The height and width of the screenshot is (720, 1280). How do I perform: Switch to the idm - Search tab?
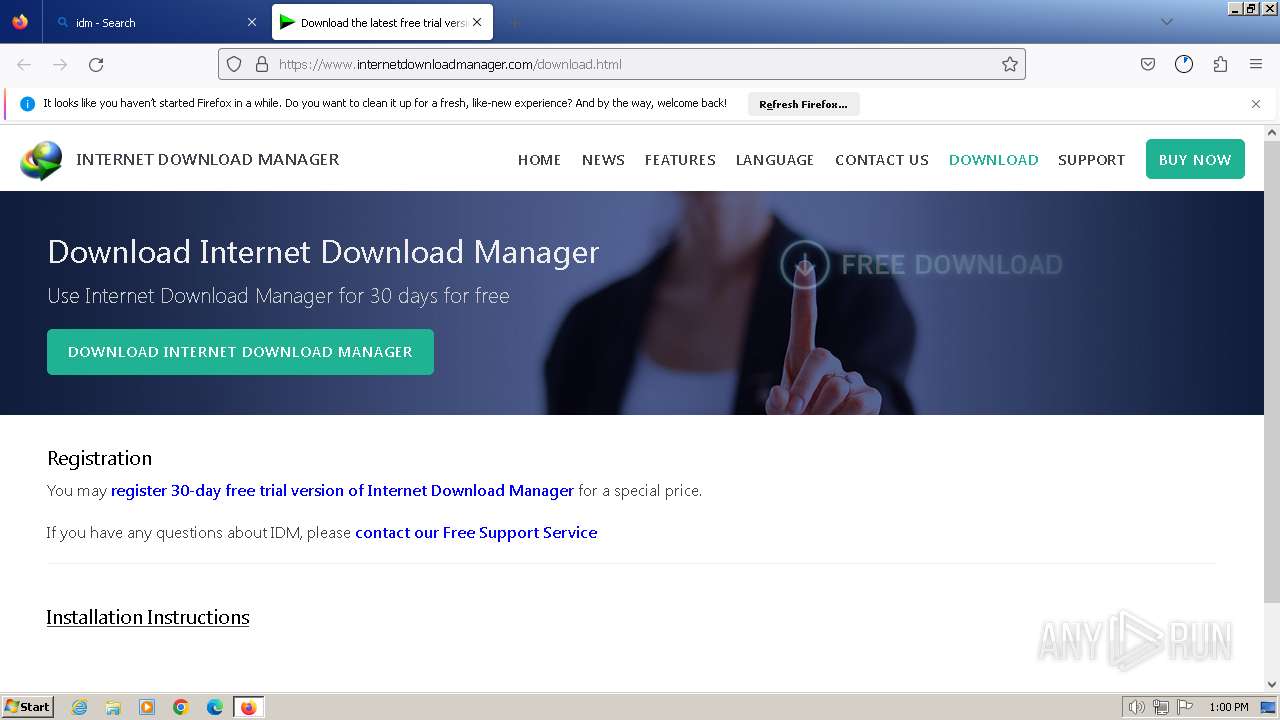point(155,22)
